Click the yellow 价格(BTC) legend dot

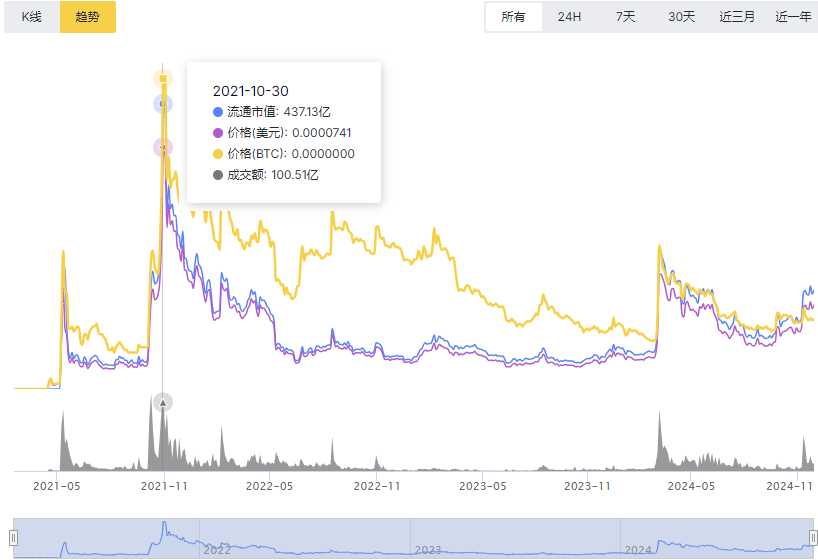tap(218, 154)
